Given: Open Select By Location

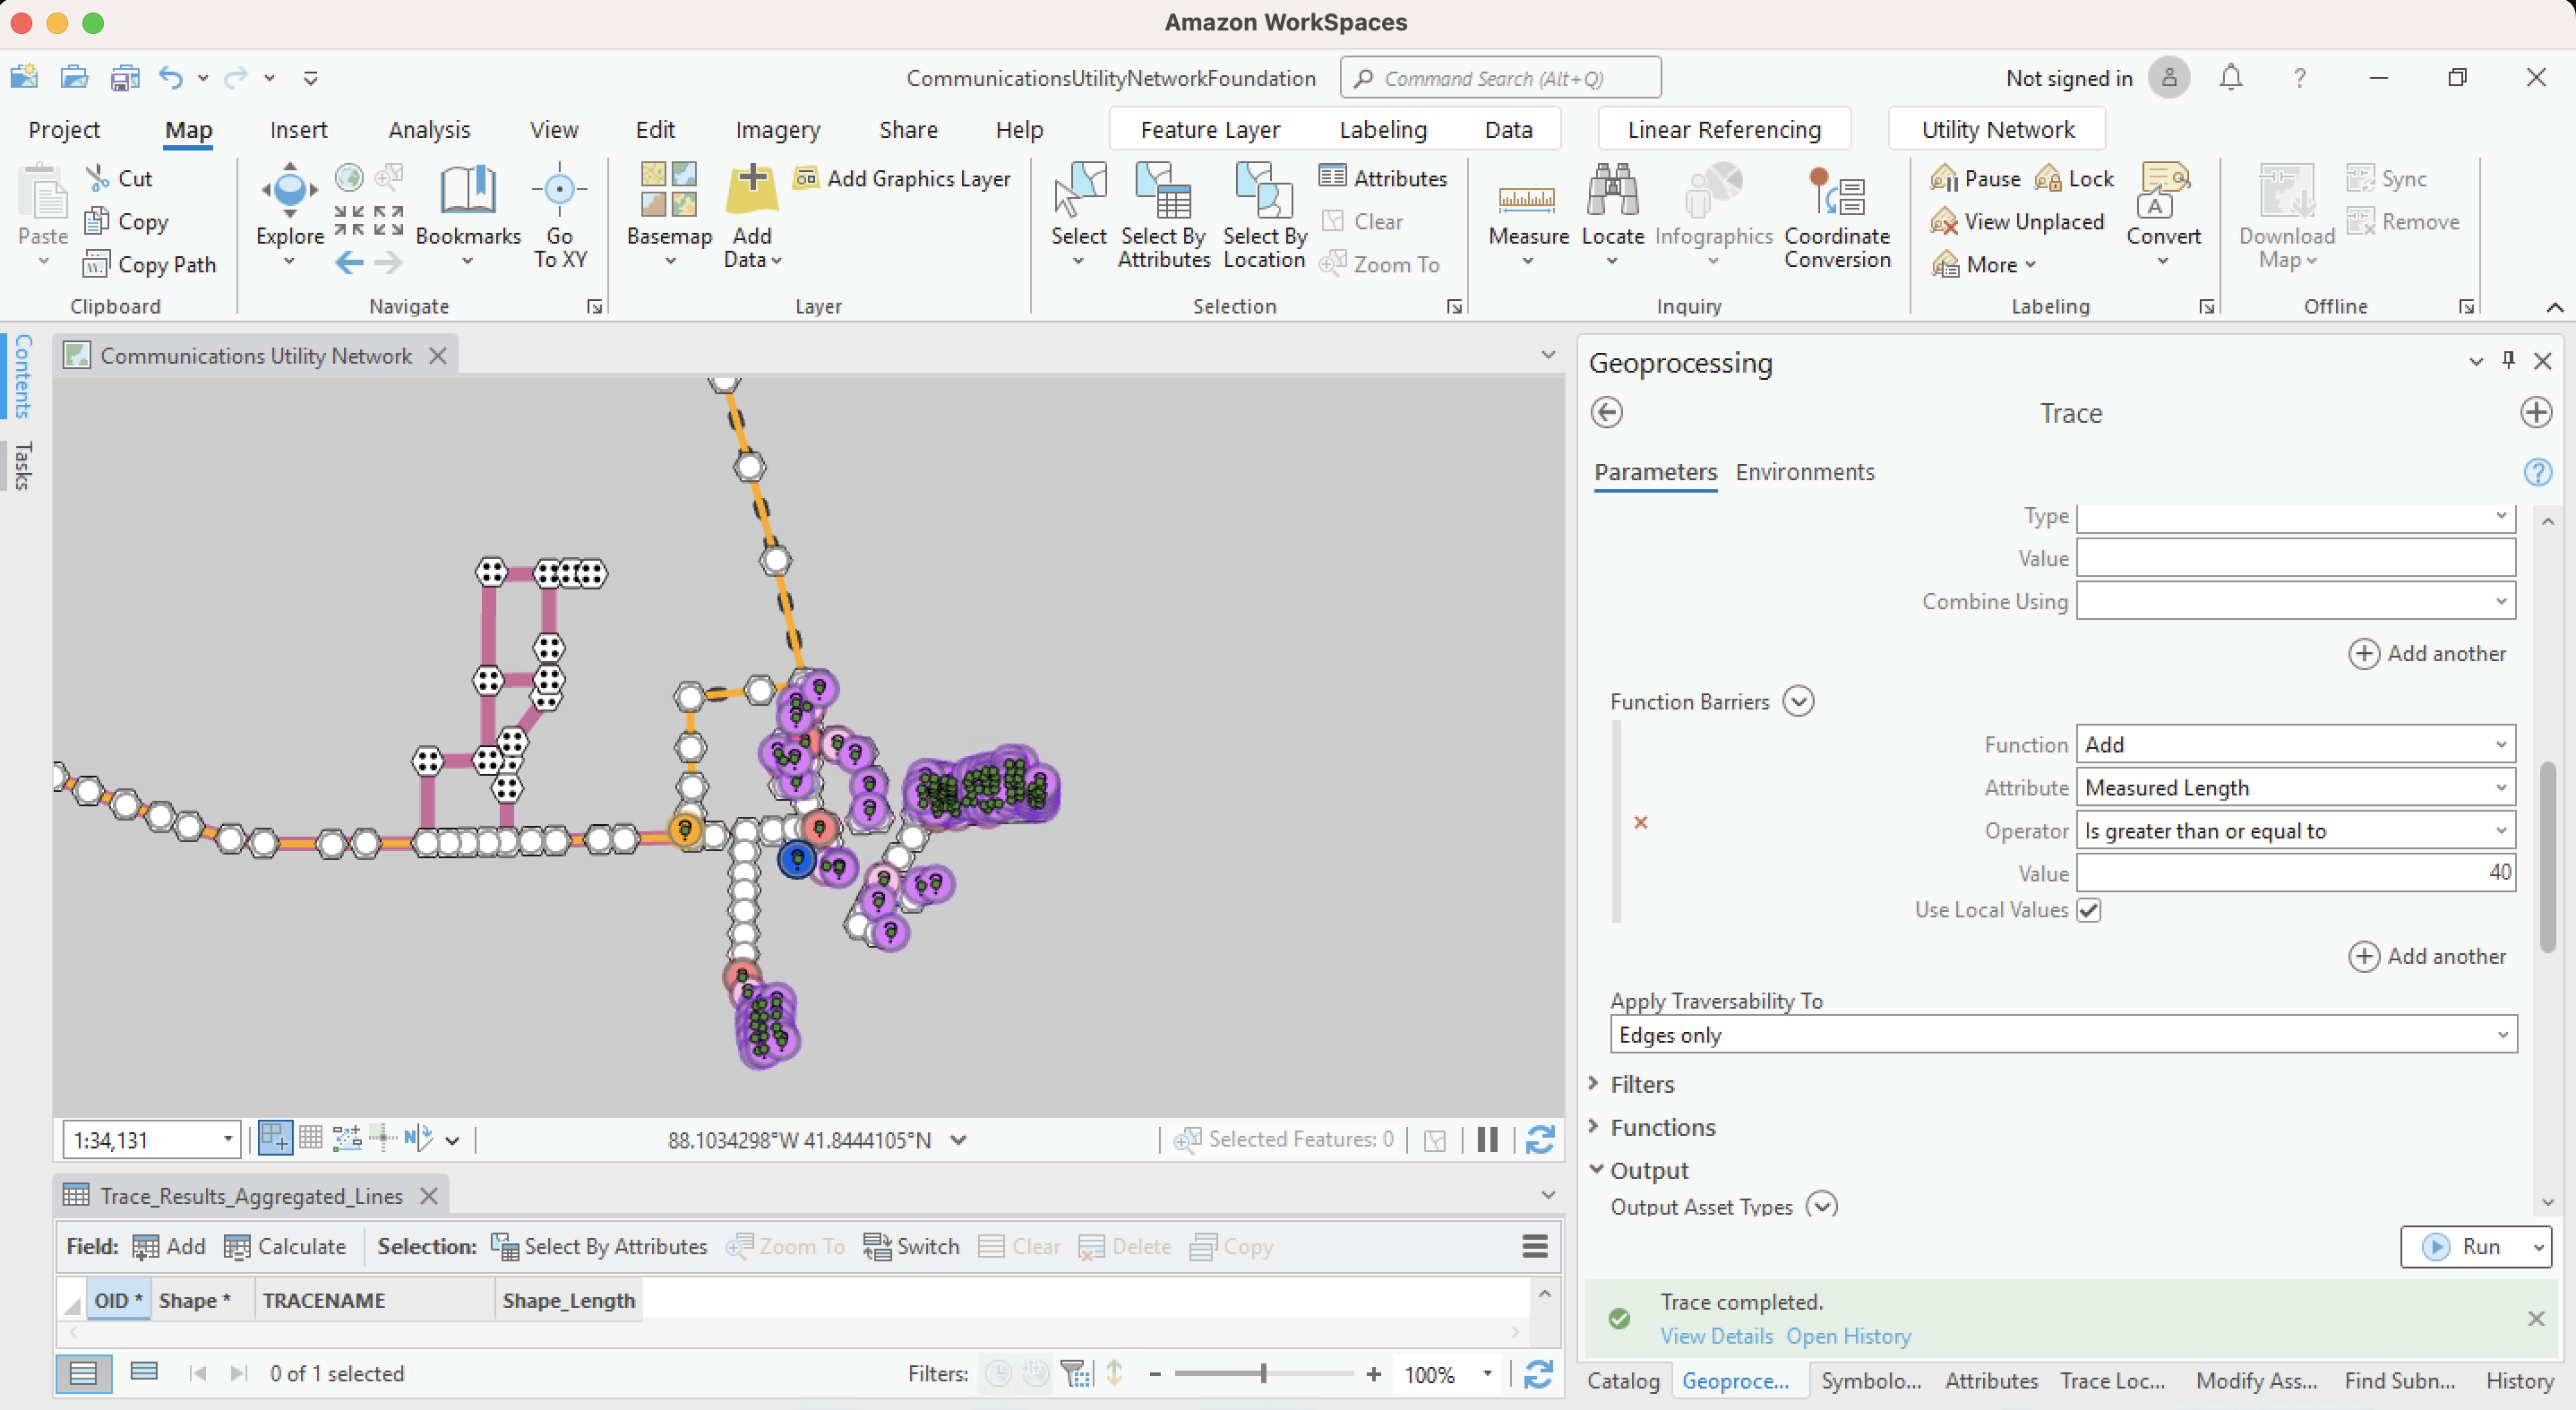Looking at the screenshot, I should click(1264, 215).
